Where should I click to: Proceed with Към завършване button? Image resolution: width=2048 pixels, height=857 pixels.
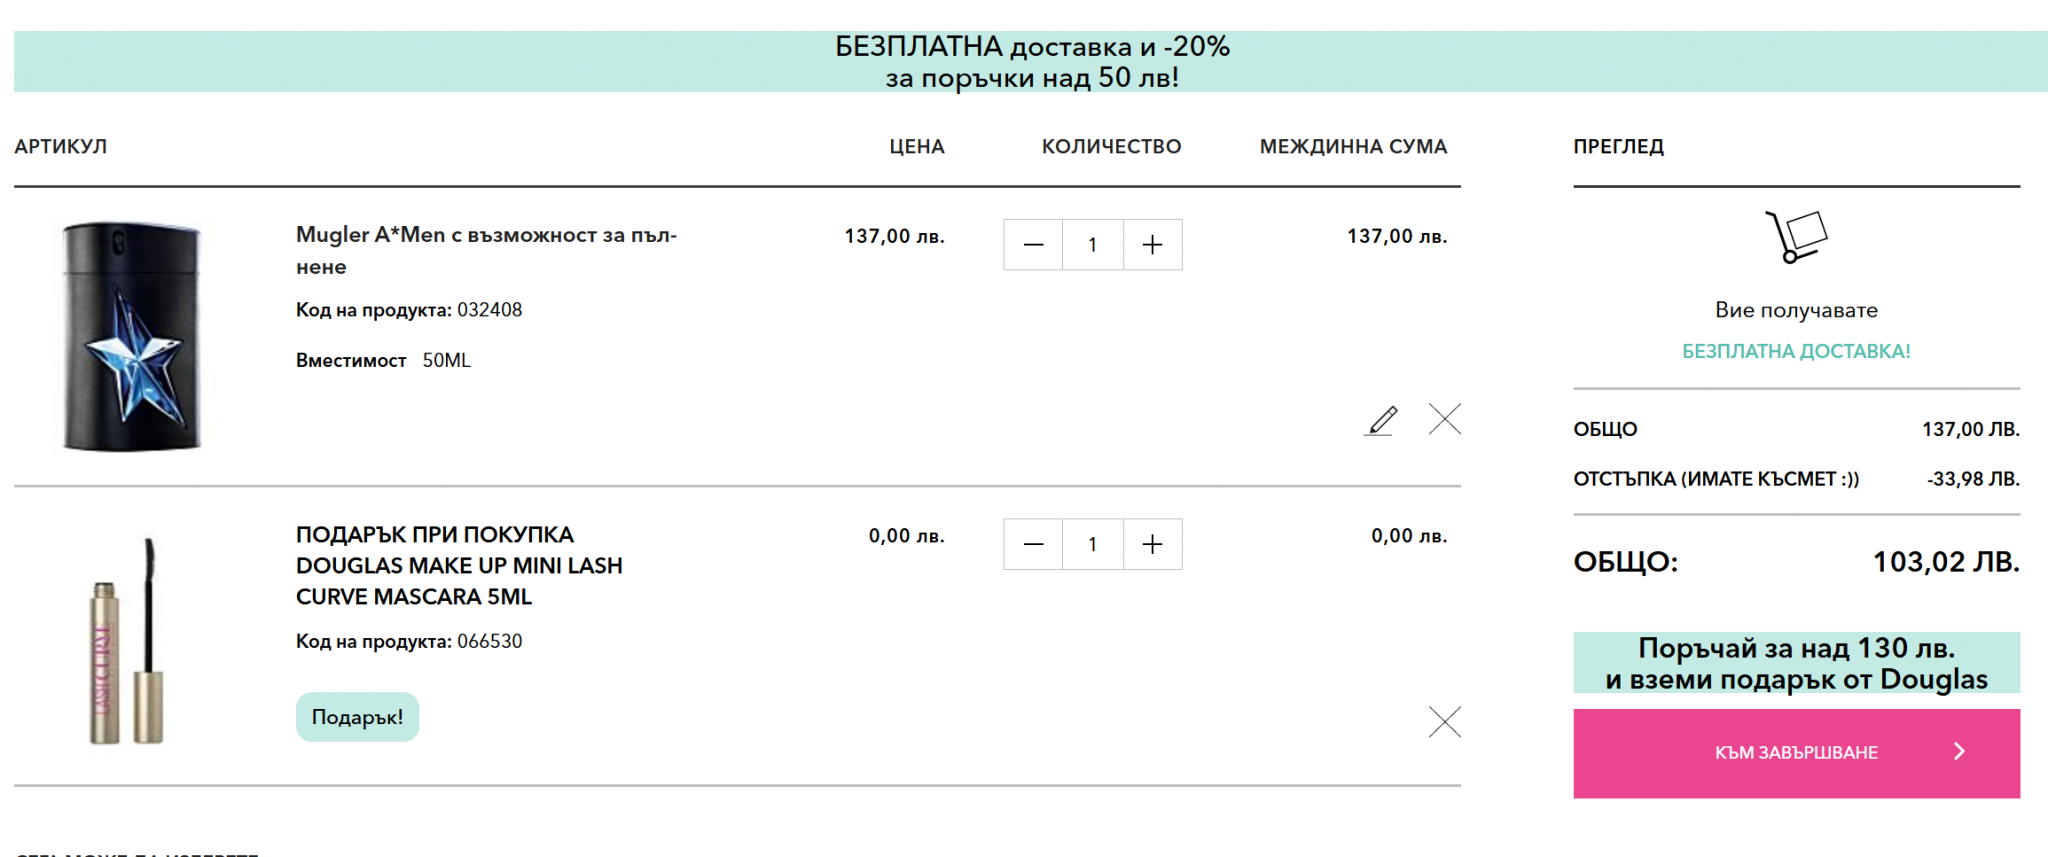[1796, 753]
